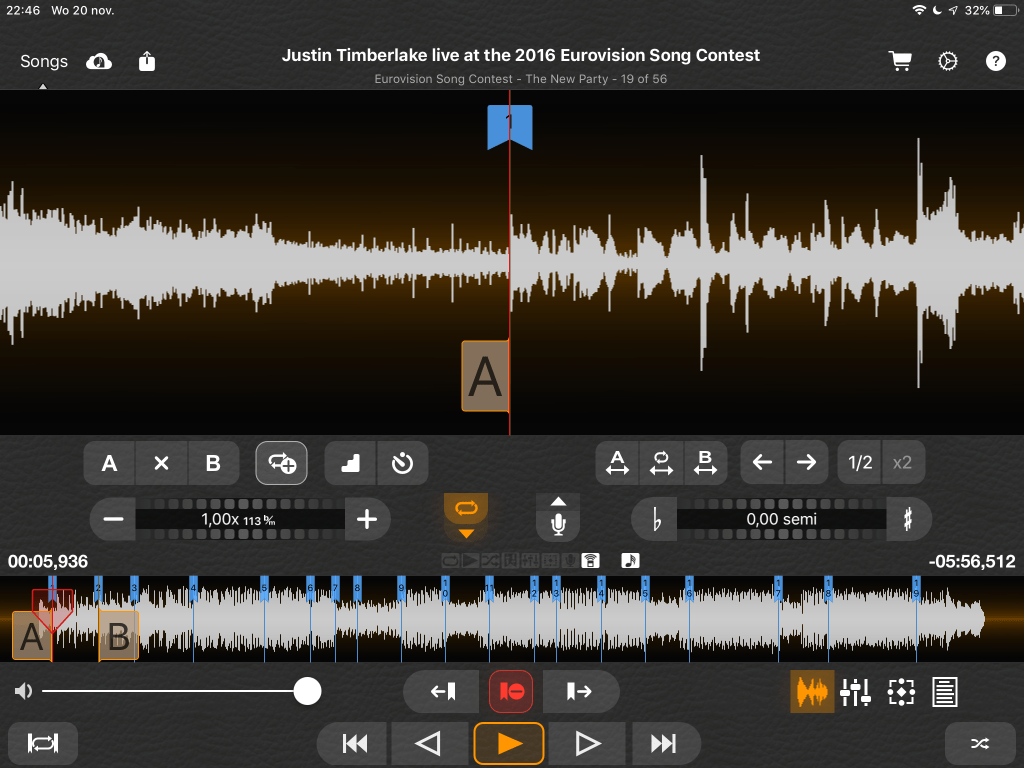1024x768 pixels.
Task: Expand the Songs list menu
Action: click(44, 62)
